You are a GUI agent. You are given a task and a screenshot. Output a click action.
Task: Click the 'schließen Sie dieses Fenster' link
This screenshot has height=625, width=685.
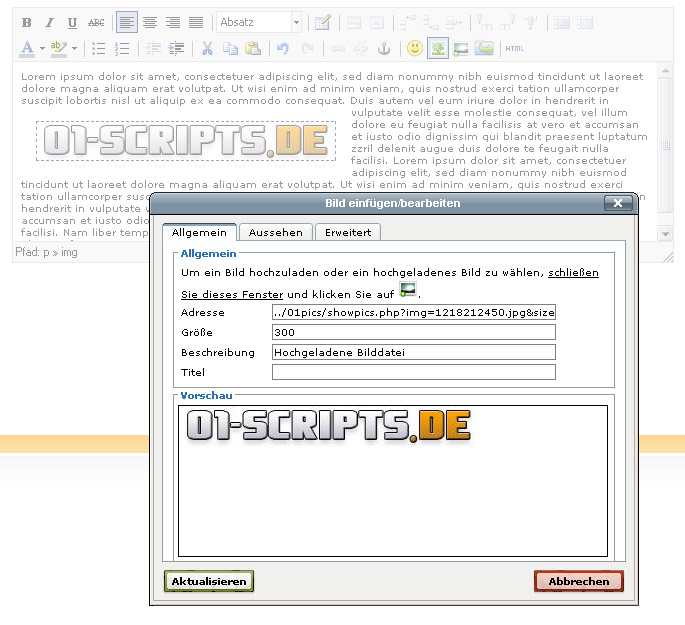point(573,273)
